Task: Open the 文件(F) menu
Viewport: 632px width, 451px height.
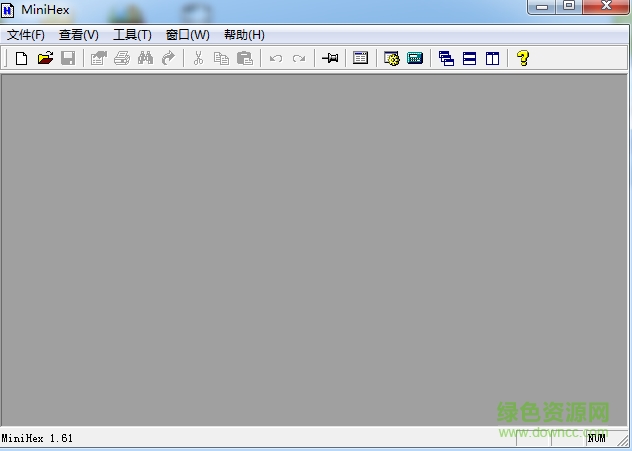Action: coord(26,35)
